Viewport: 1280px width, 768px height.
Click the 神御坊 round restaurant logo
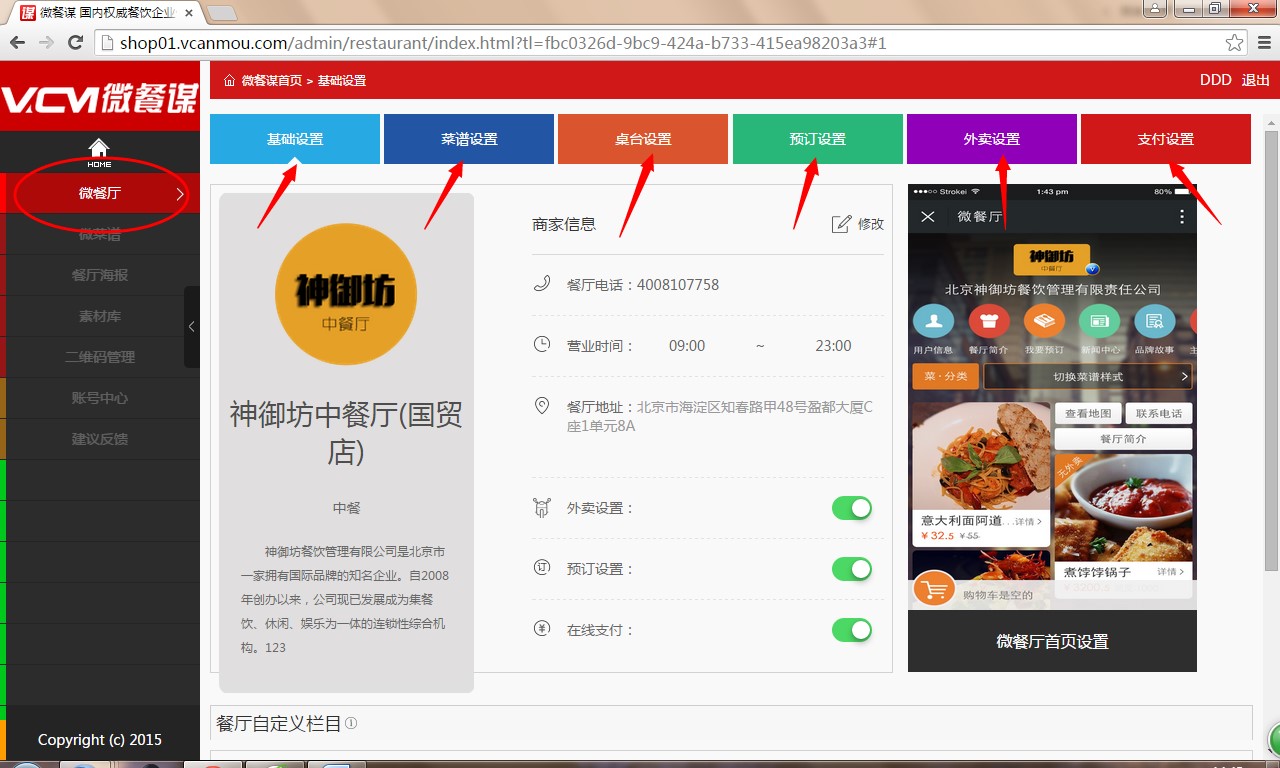[346, 294]
